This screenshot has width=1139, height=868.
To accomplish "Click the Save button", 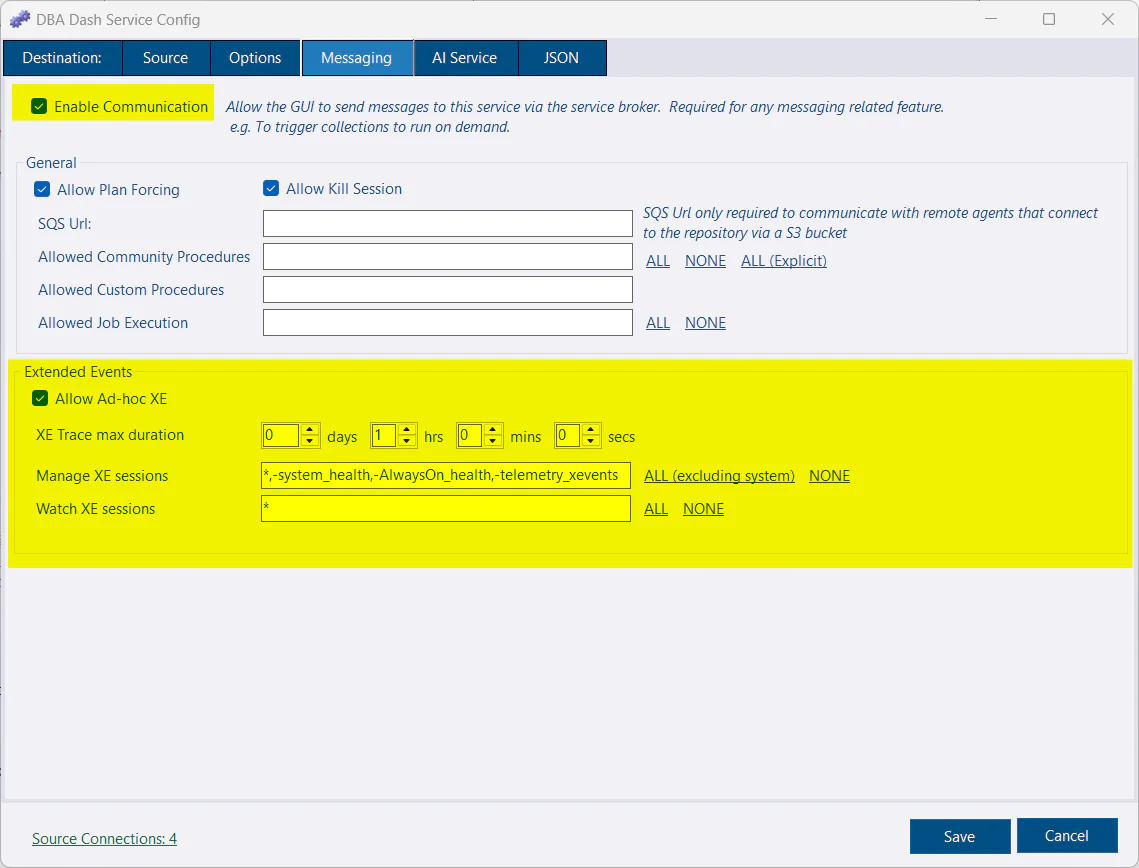I will coord(960,837).
